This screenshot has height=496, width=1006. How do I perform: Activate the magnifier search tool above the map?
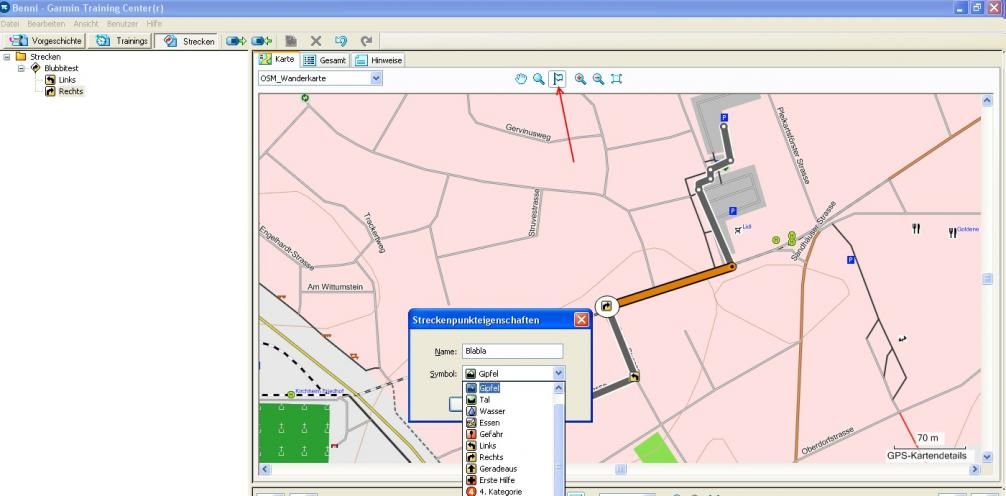click(x=538, y=78)
